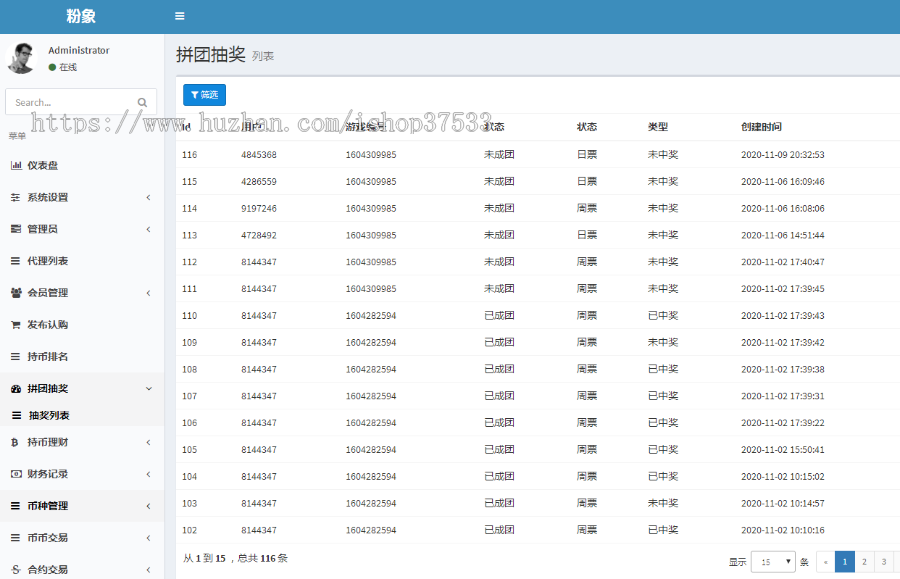Image resolution: width=900 pixels, height=579 pixels.
Task: Click Id cell 116
Action: pos(189,155)
